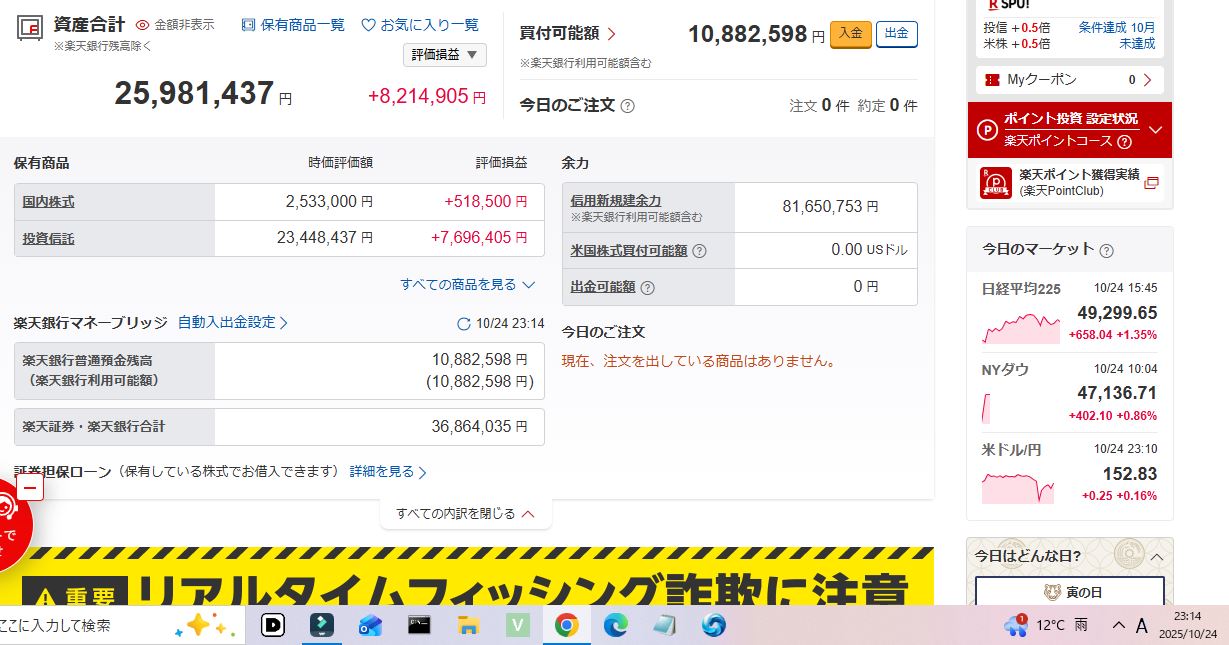This screenshot has width=1229, height=645.
Task: Expand すべての商品を見る
Action: tap(468, 285)
